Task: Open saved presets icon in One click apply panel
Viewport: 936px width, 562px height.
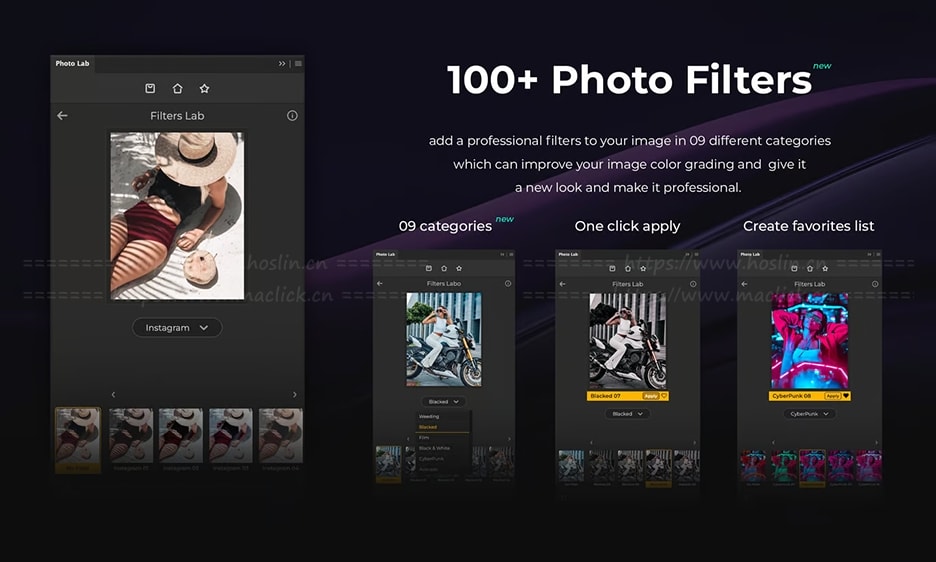Action: pos(612,268)
